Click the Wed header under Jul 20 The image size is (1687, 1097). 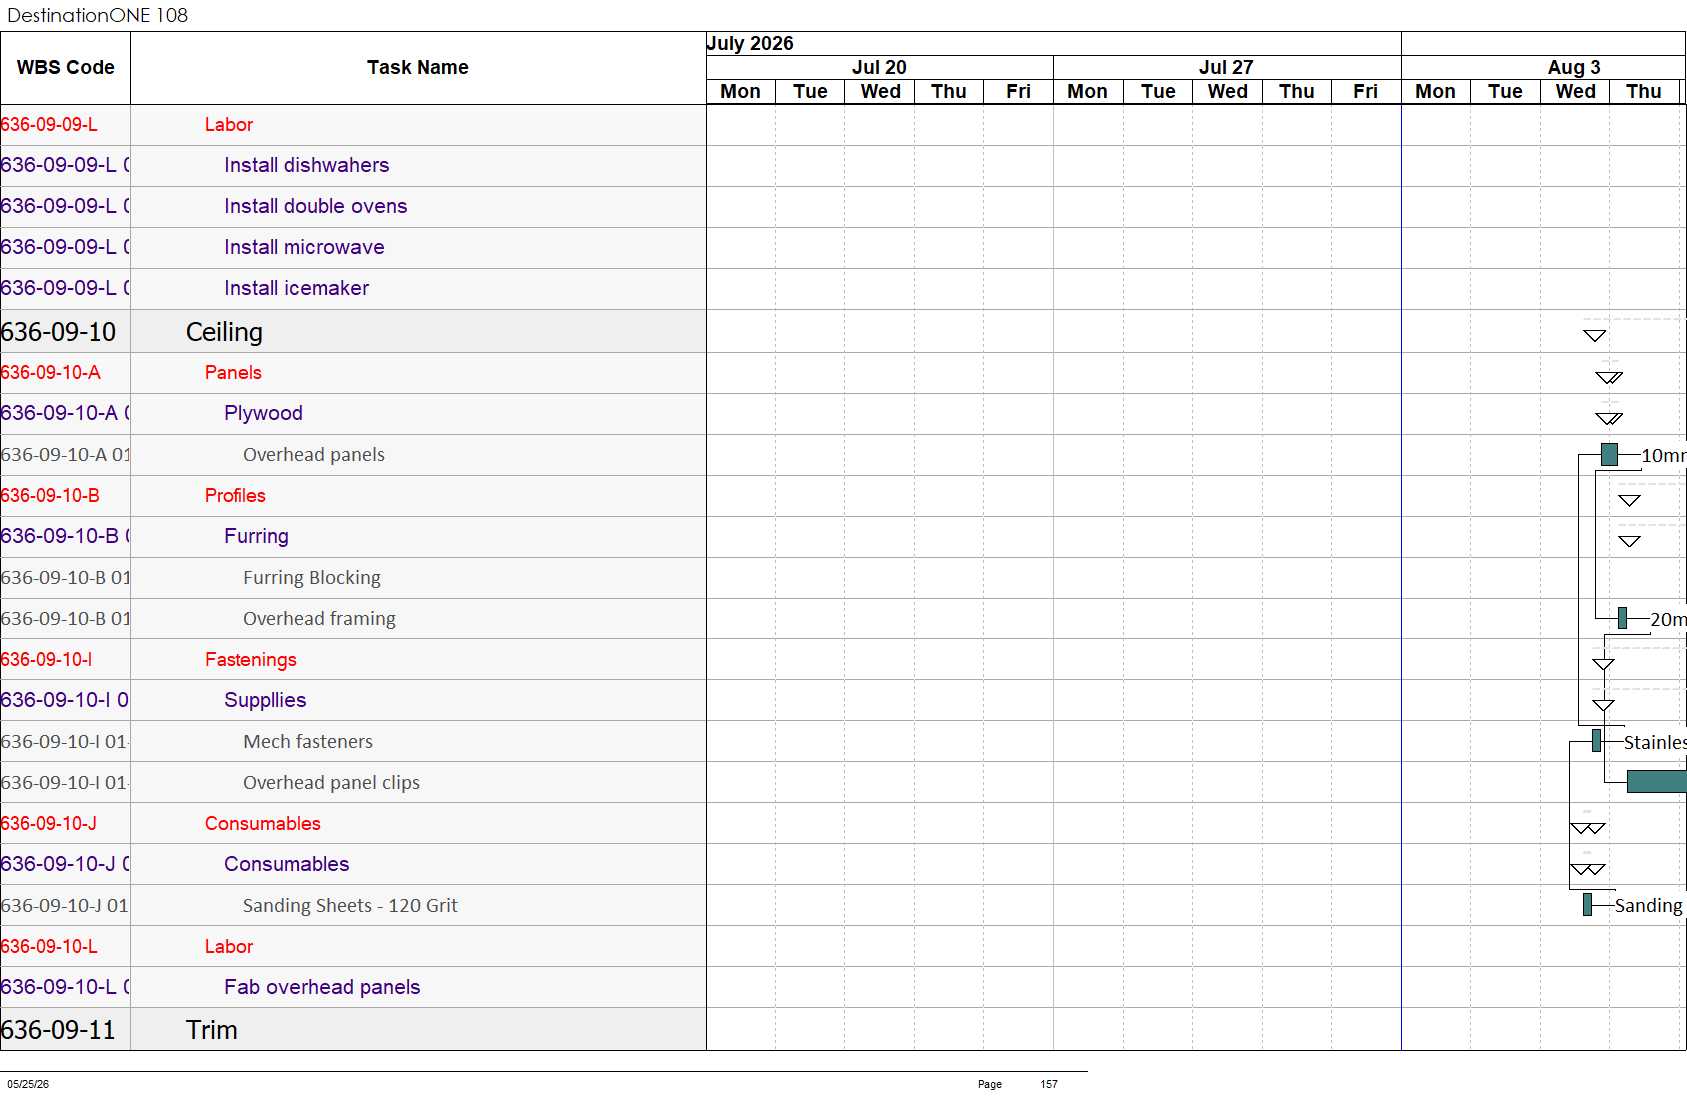click(880, 91)
